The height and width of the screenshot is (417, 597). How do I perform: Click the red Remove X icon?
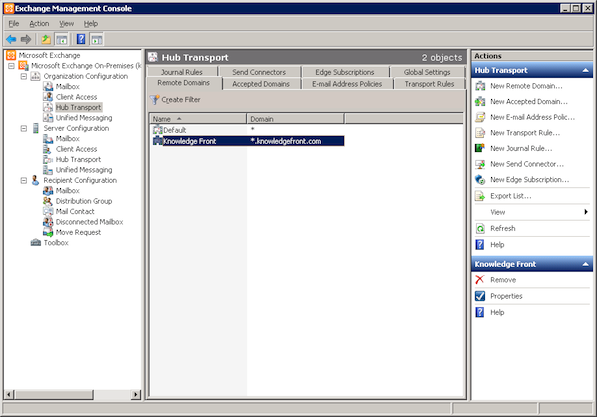[x=480, y=280]
